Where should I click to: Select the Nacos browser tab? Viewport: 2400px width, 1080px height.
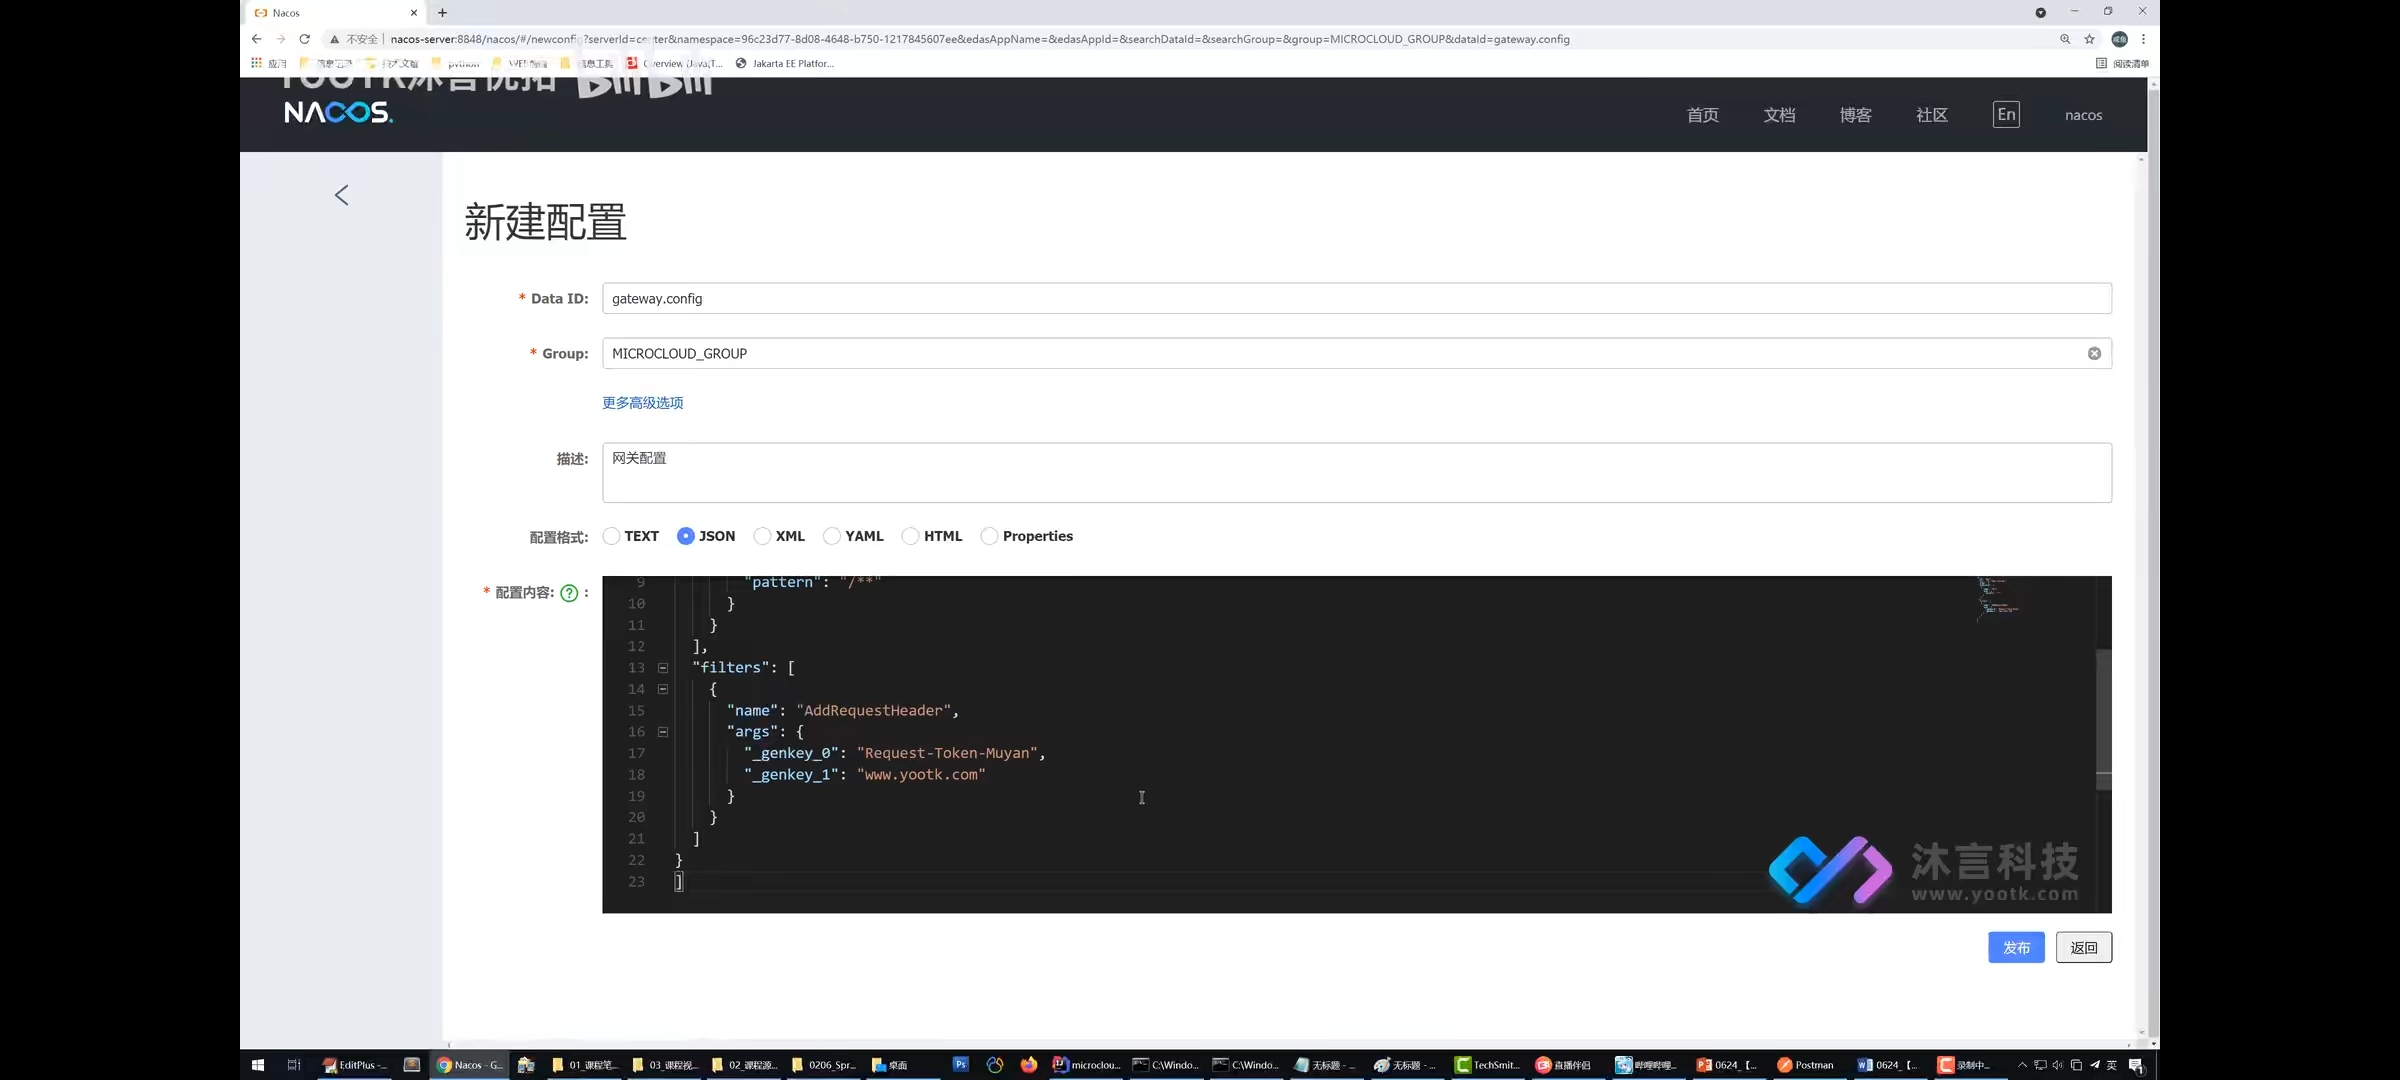335,13
